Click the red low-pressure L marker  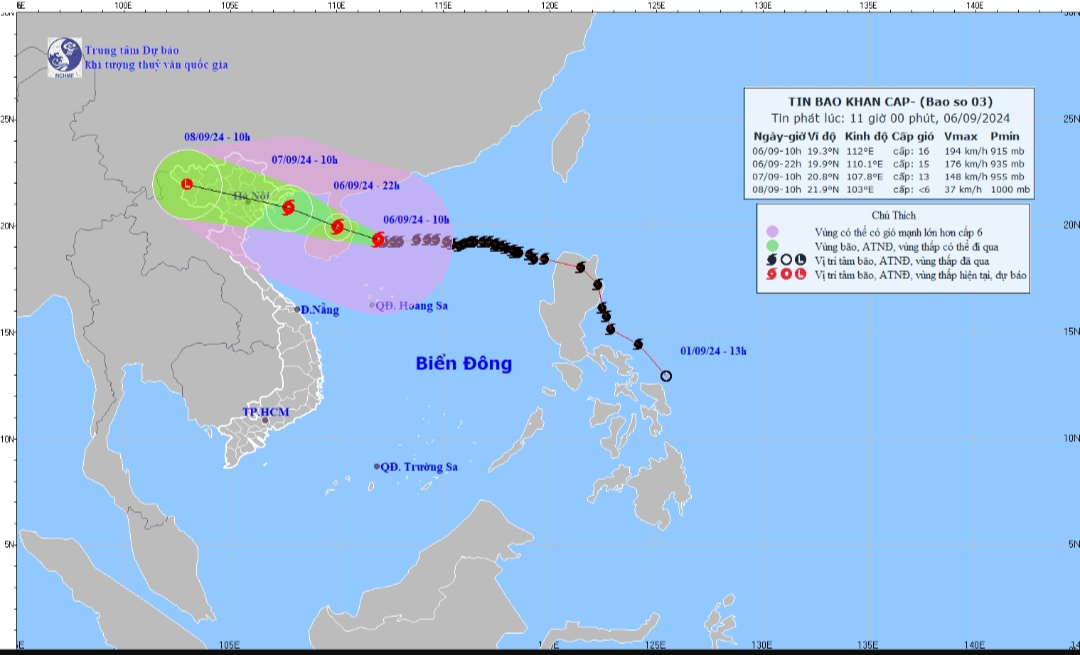point(187,184)
